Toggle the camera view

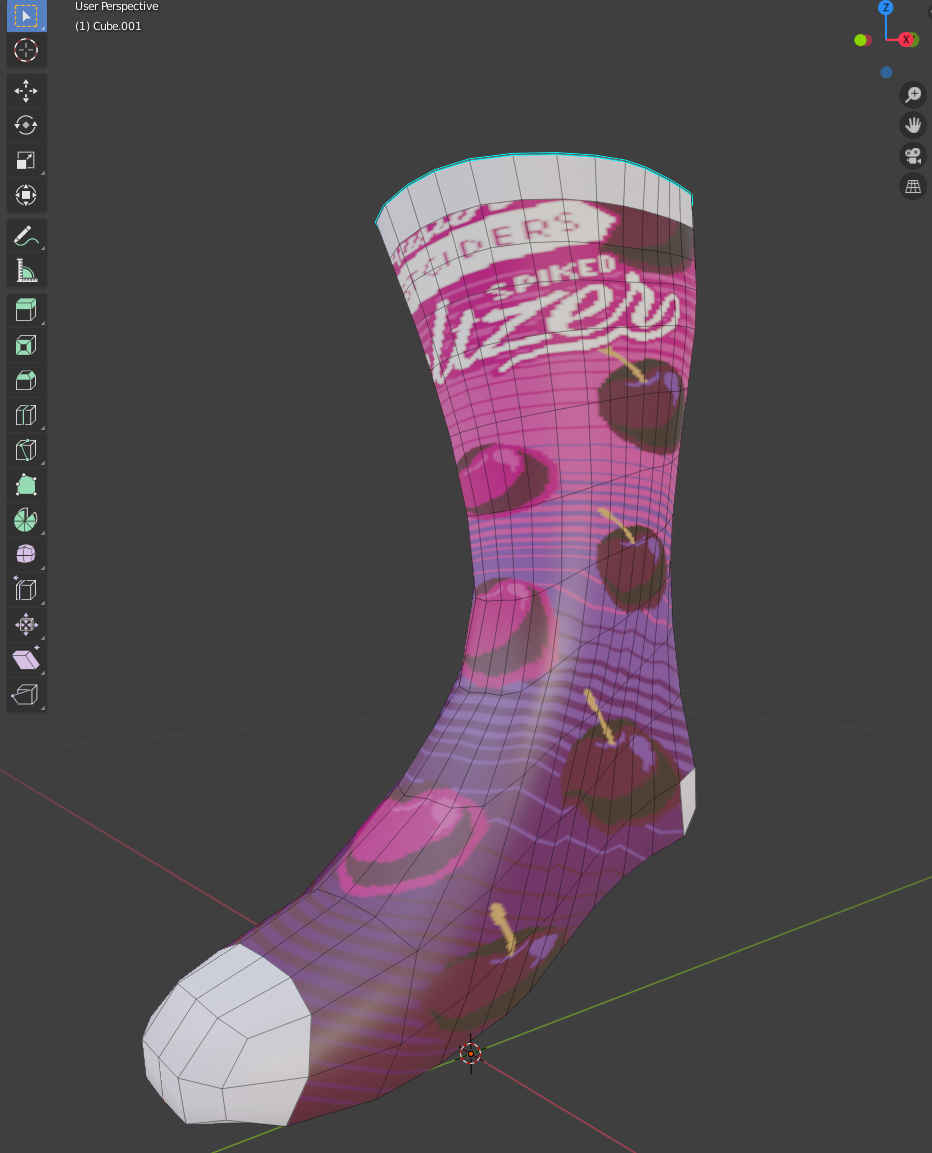point(913,156)
